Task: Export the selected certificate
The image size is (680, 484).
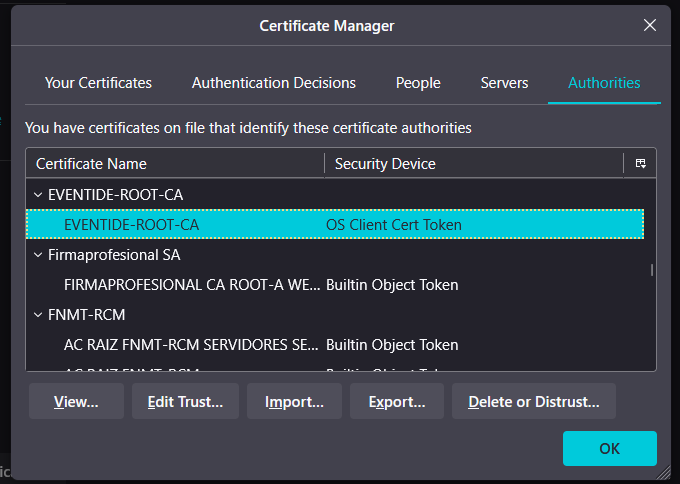Action: click(x=397, y=402)
